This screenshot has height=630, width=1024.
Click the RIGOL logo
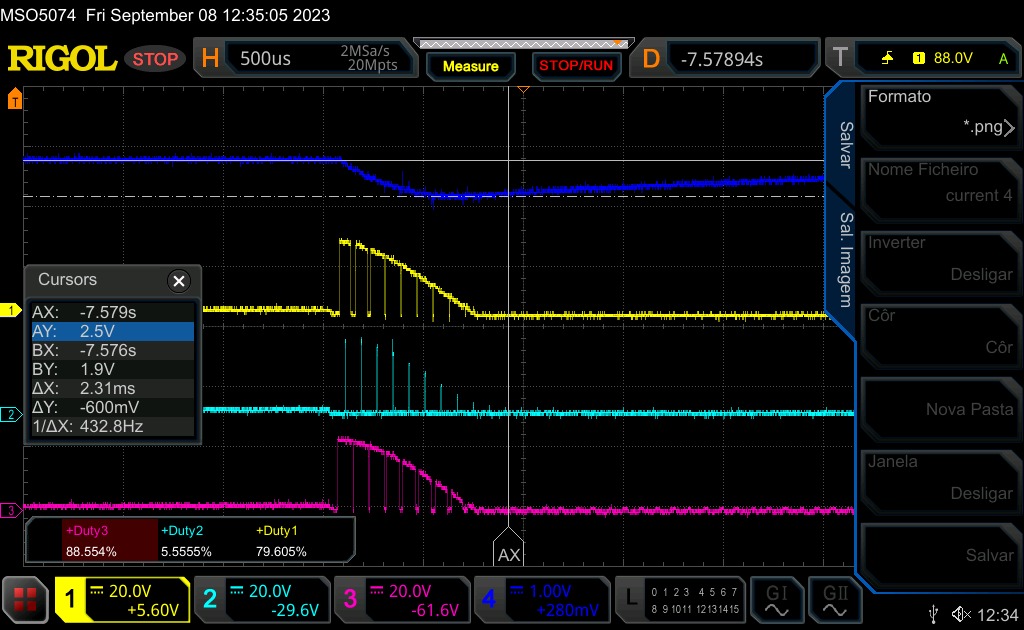tap(61, 57)
